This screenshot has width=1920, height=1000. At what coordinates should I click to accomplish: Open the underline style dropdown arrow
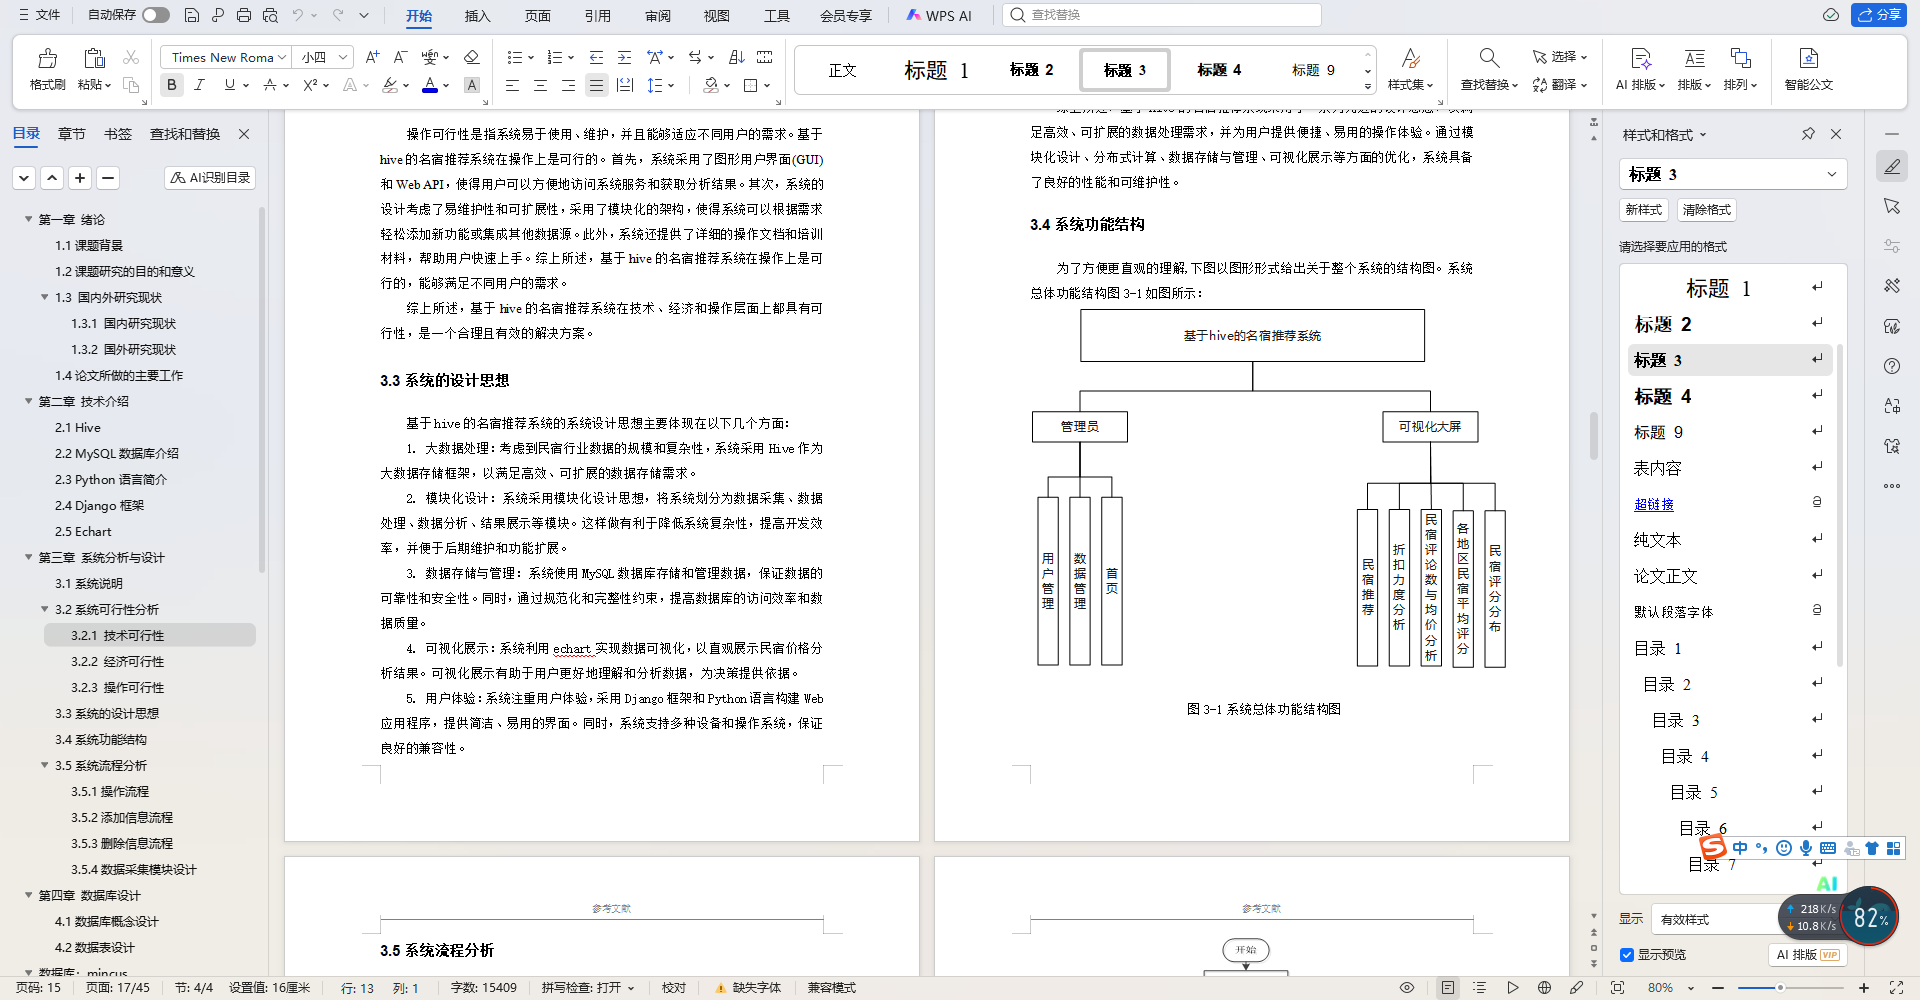point(245,85)
